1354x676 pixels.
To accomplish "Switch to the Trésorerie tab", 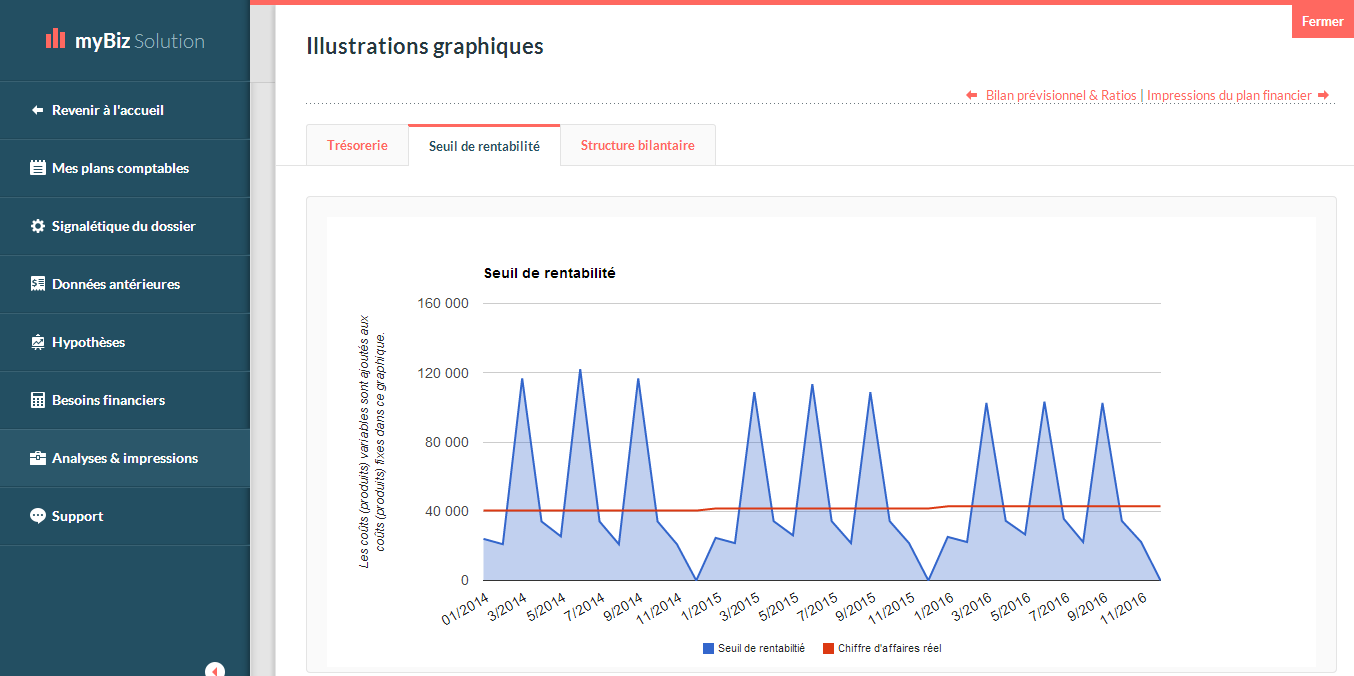I will [x=357, y=145].
